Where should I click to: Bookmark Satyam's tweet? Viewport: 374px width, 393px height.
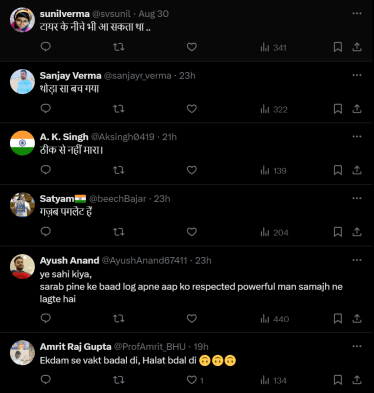[x=338, y=232]
